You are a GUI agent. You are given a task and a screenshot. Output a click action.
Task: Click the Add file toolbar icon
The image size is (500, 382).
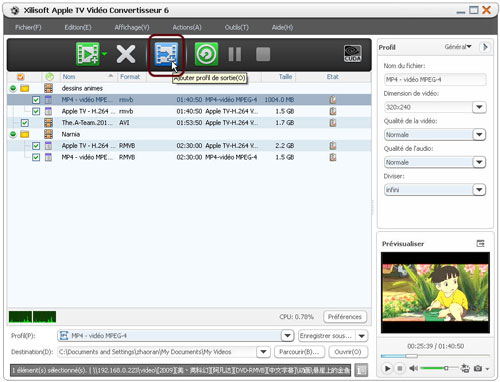88,54
